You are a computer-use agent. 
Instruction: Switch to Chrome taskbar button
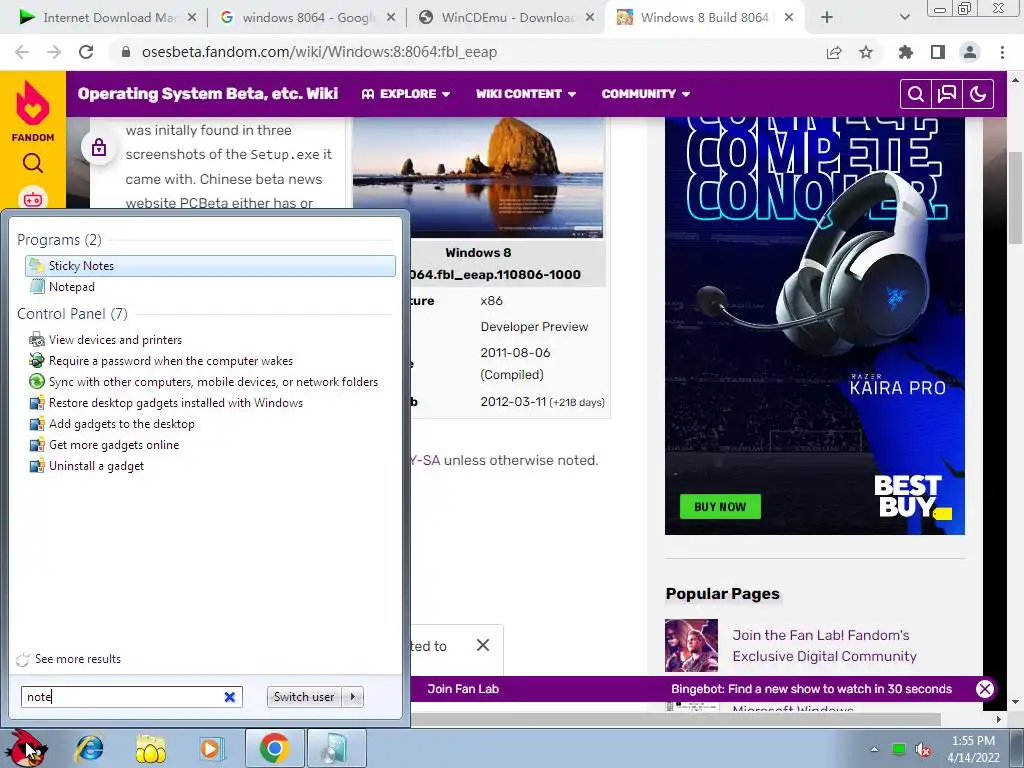[274, 748]
